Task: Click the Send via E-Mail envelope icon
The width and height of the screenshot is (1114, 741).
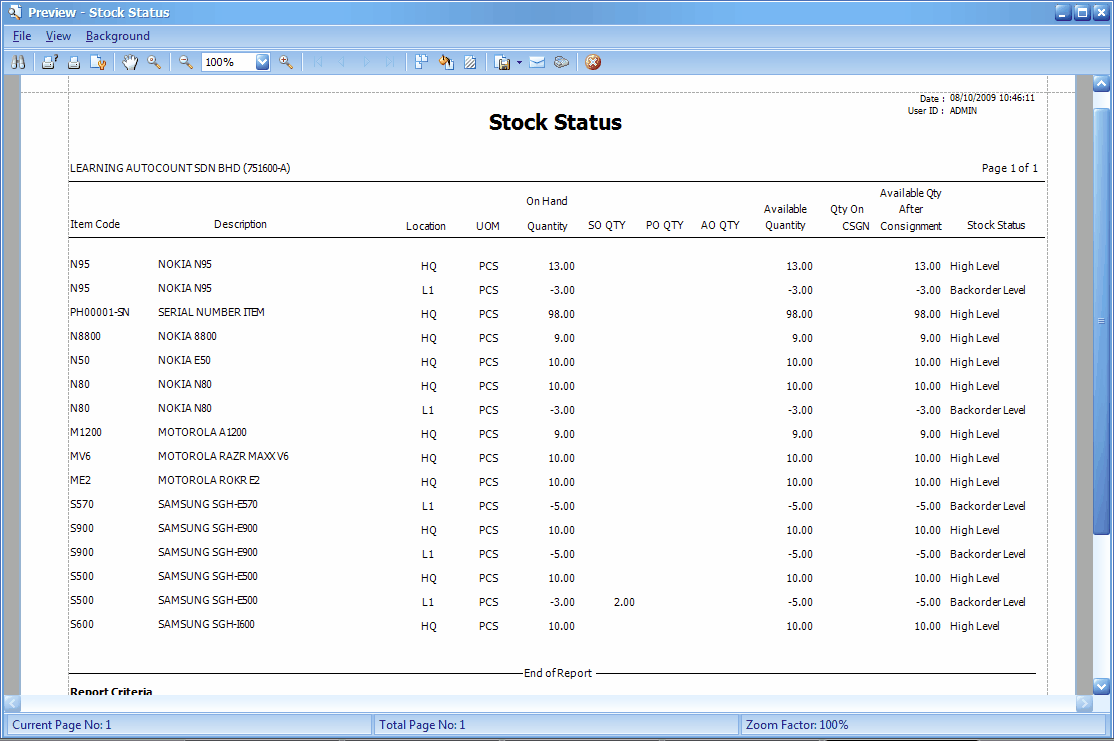Action: (537, 63)
